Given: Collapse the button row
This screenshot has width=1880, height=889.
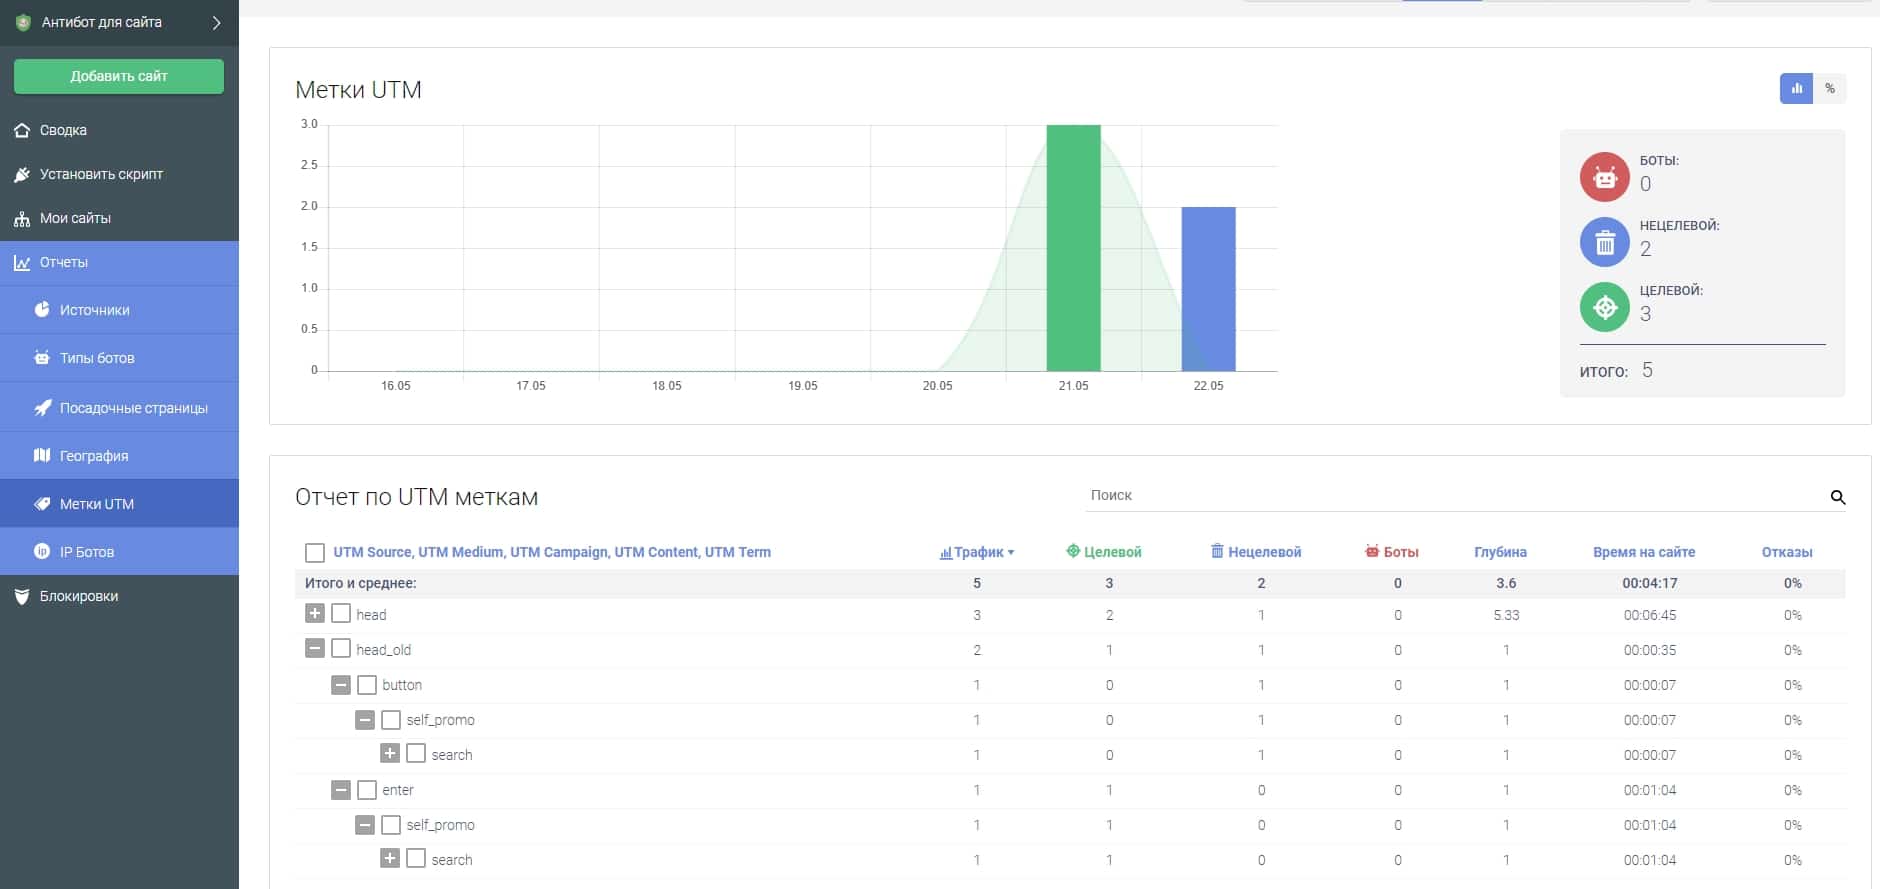Looking at the screenshot, I should (341, 684).
